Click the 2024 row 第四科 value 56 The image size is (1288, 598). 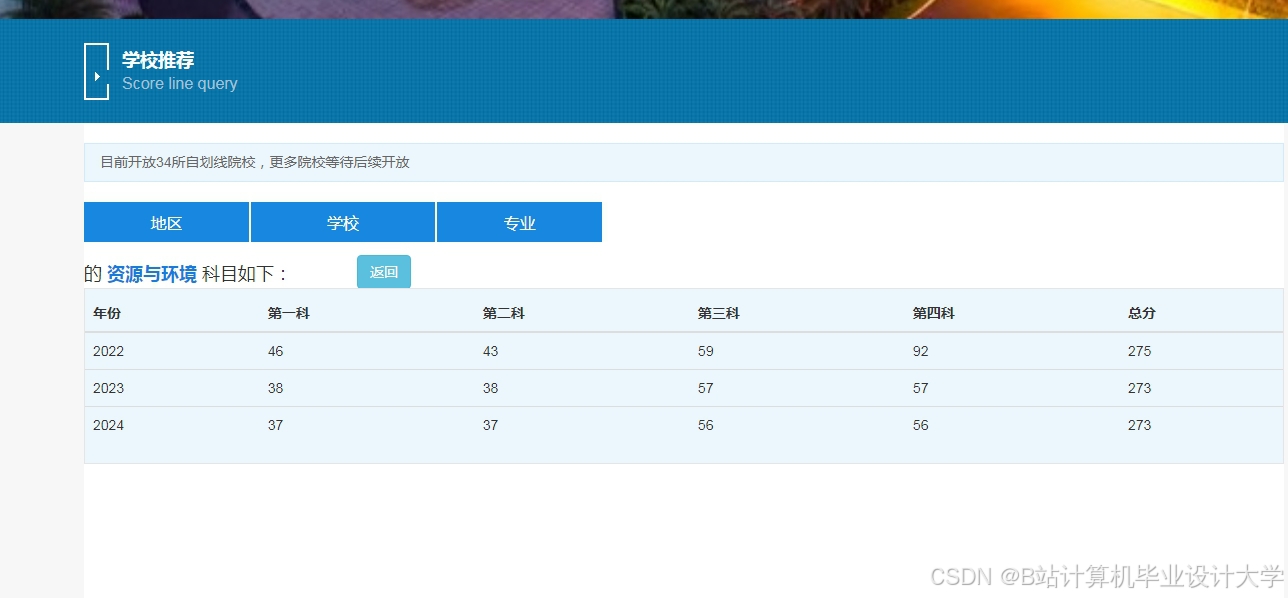[x=921, y=425]
